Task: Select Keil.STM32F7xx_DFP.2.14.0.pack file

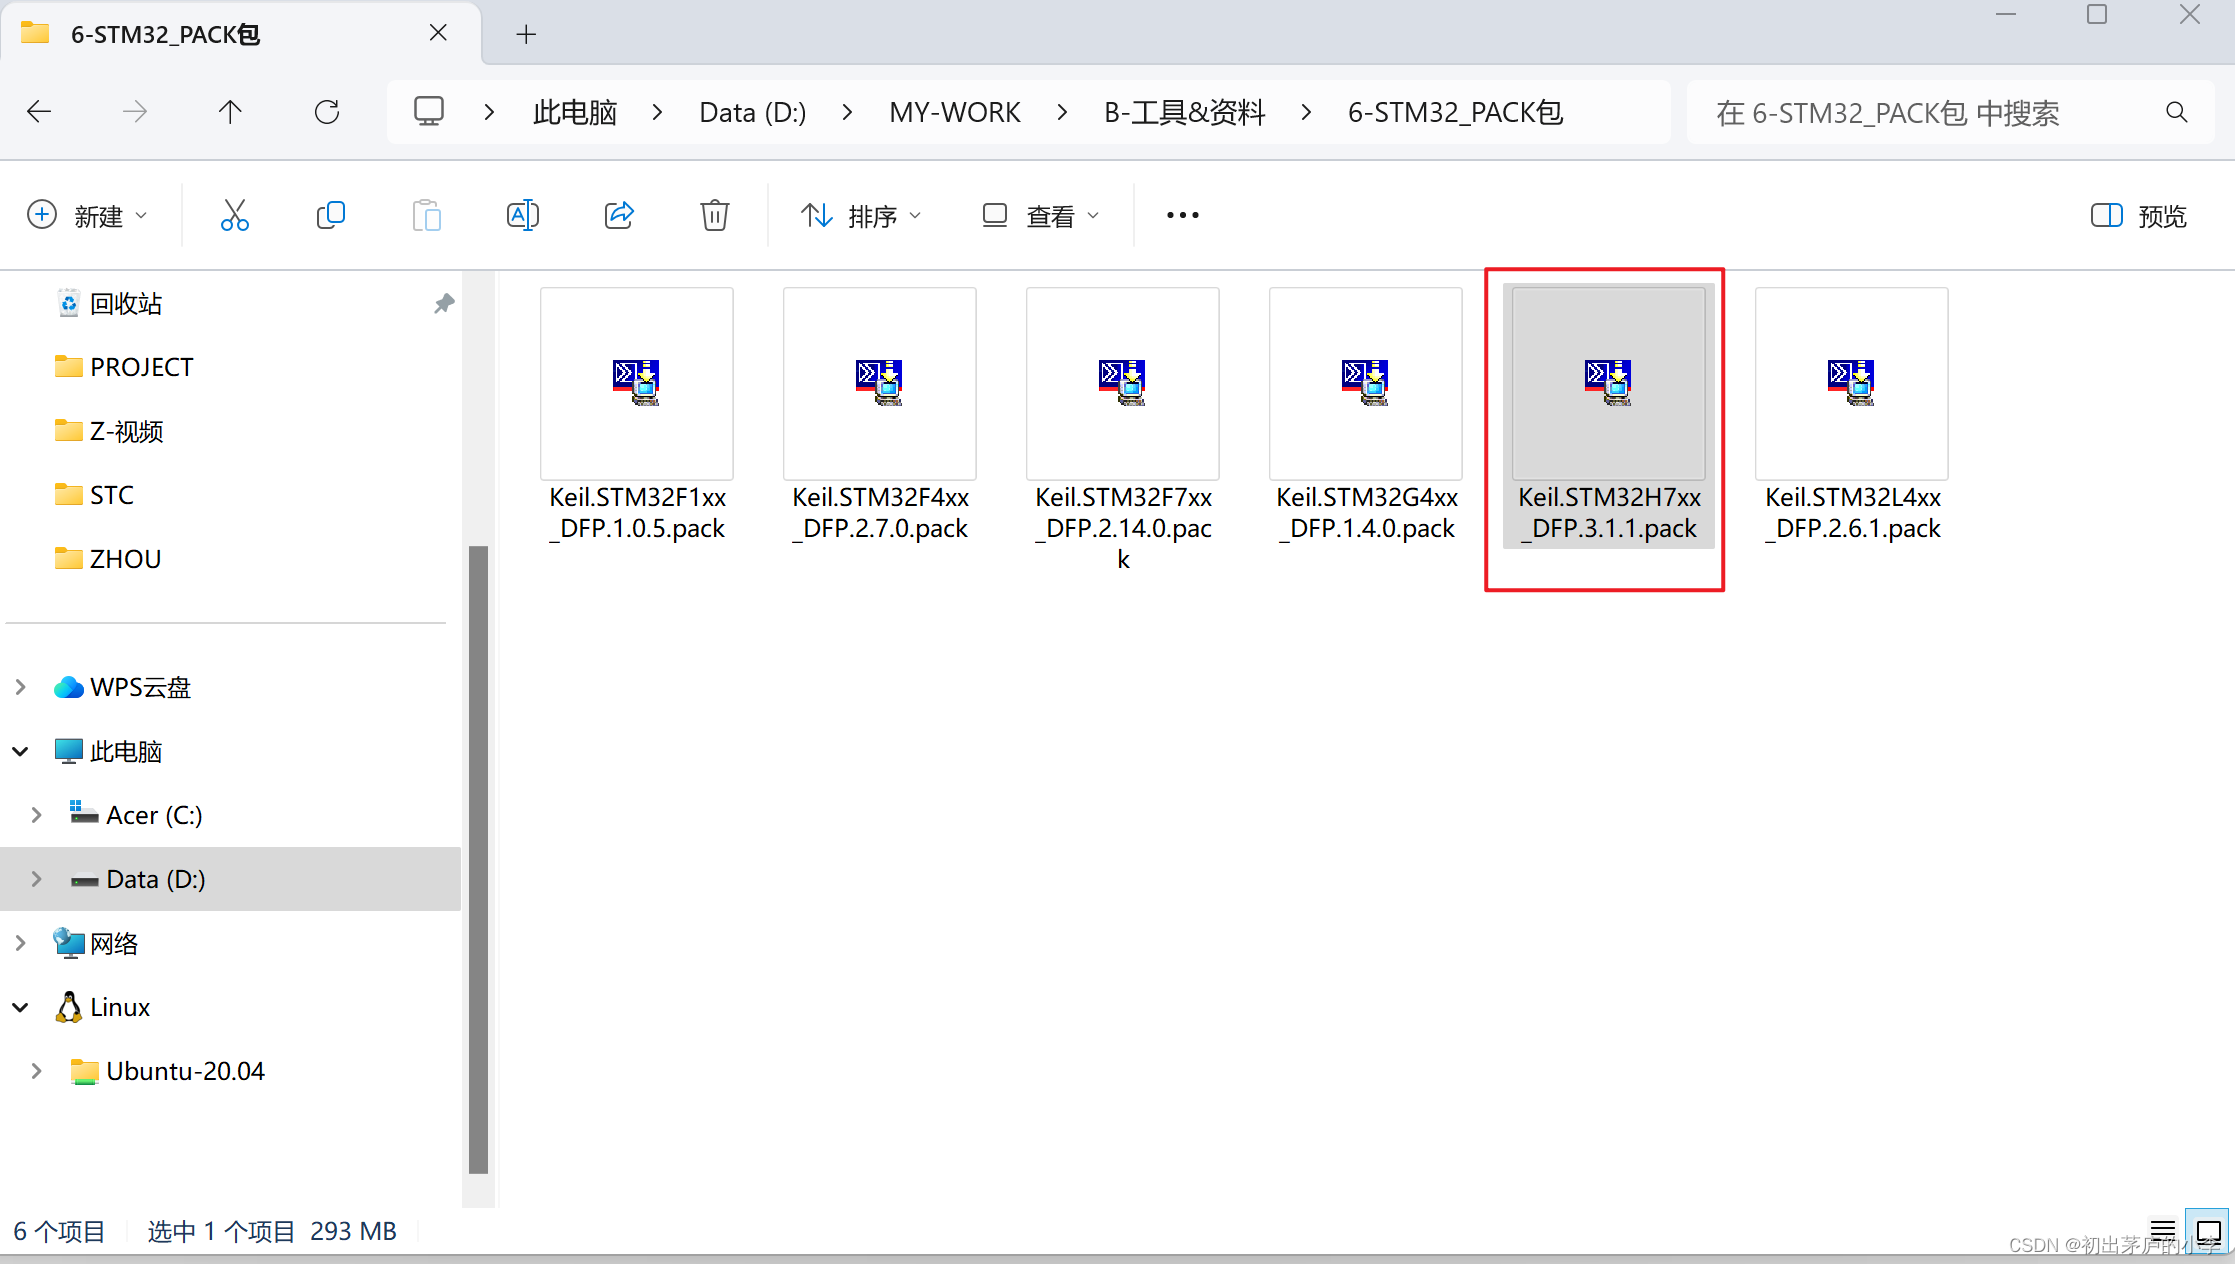Action: 1123,432
